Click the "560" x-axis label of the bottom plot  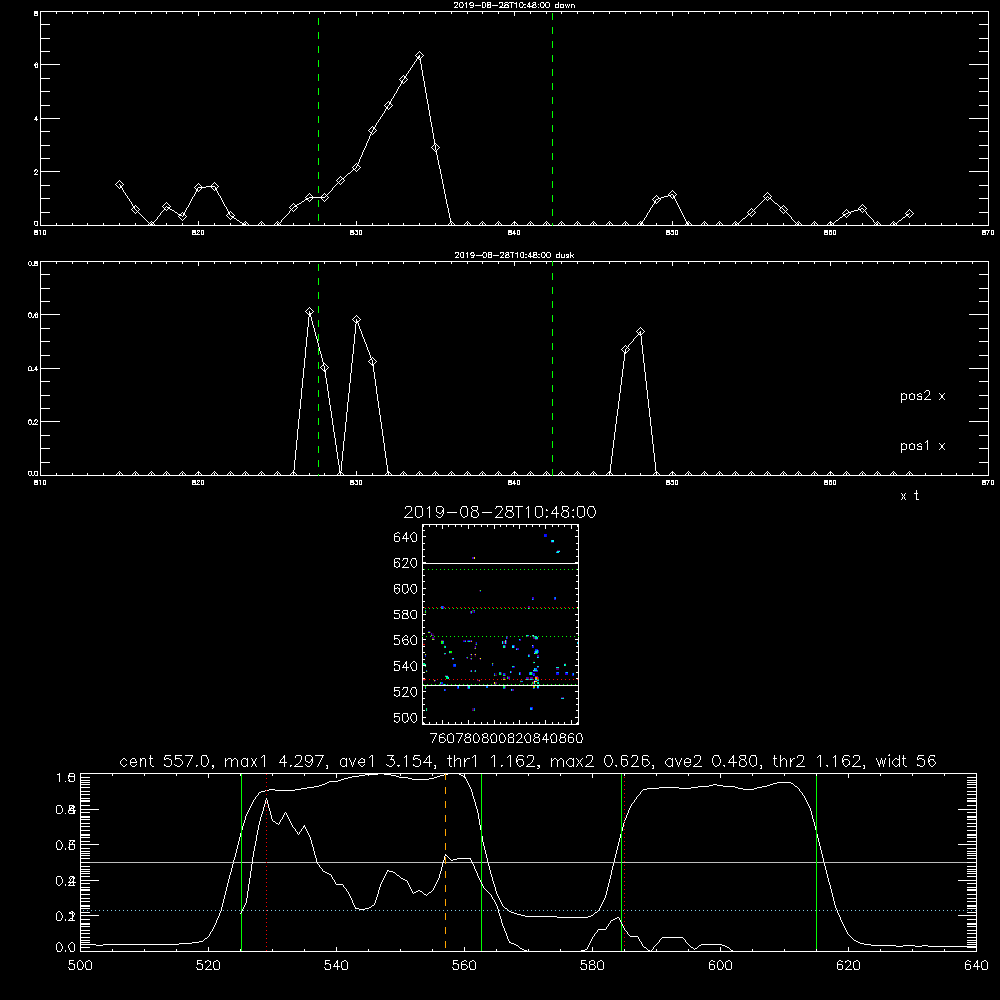pos(464,966)
